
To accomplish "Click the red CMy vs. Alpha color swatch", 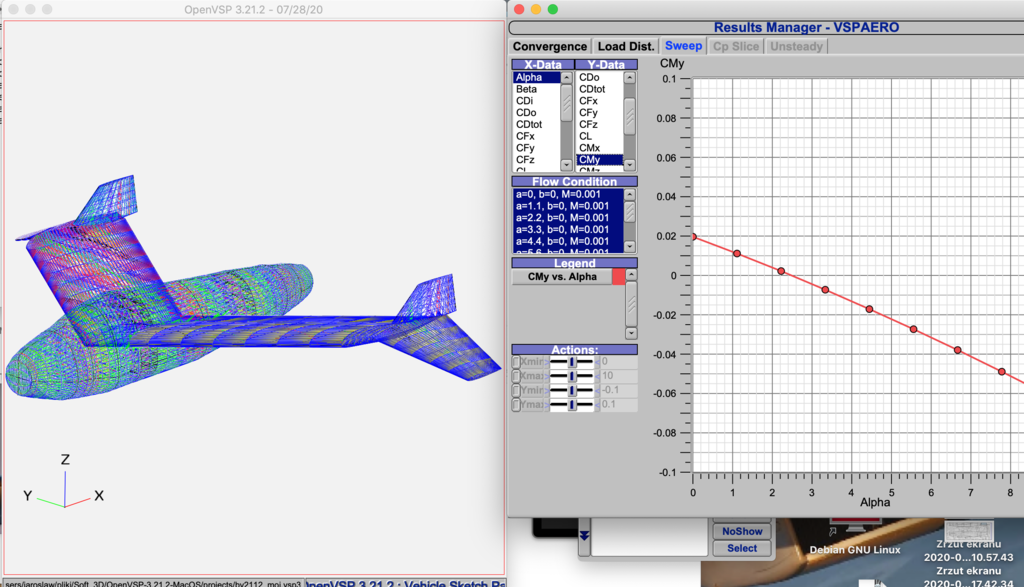I will click(x=618, y=277).
